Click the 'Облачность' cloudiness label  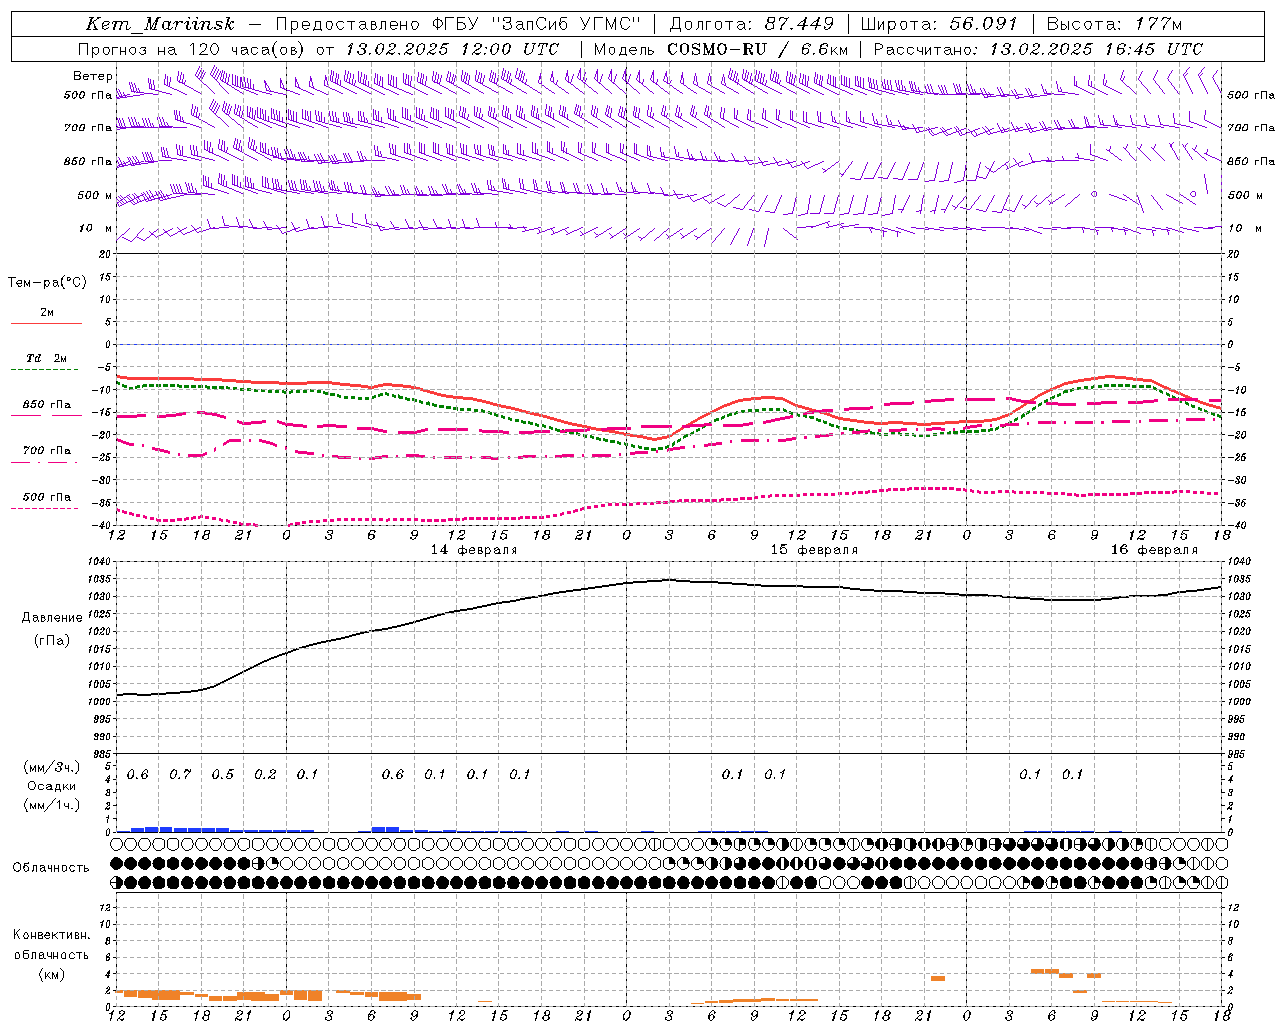click(51, 868)
